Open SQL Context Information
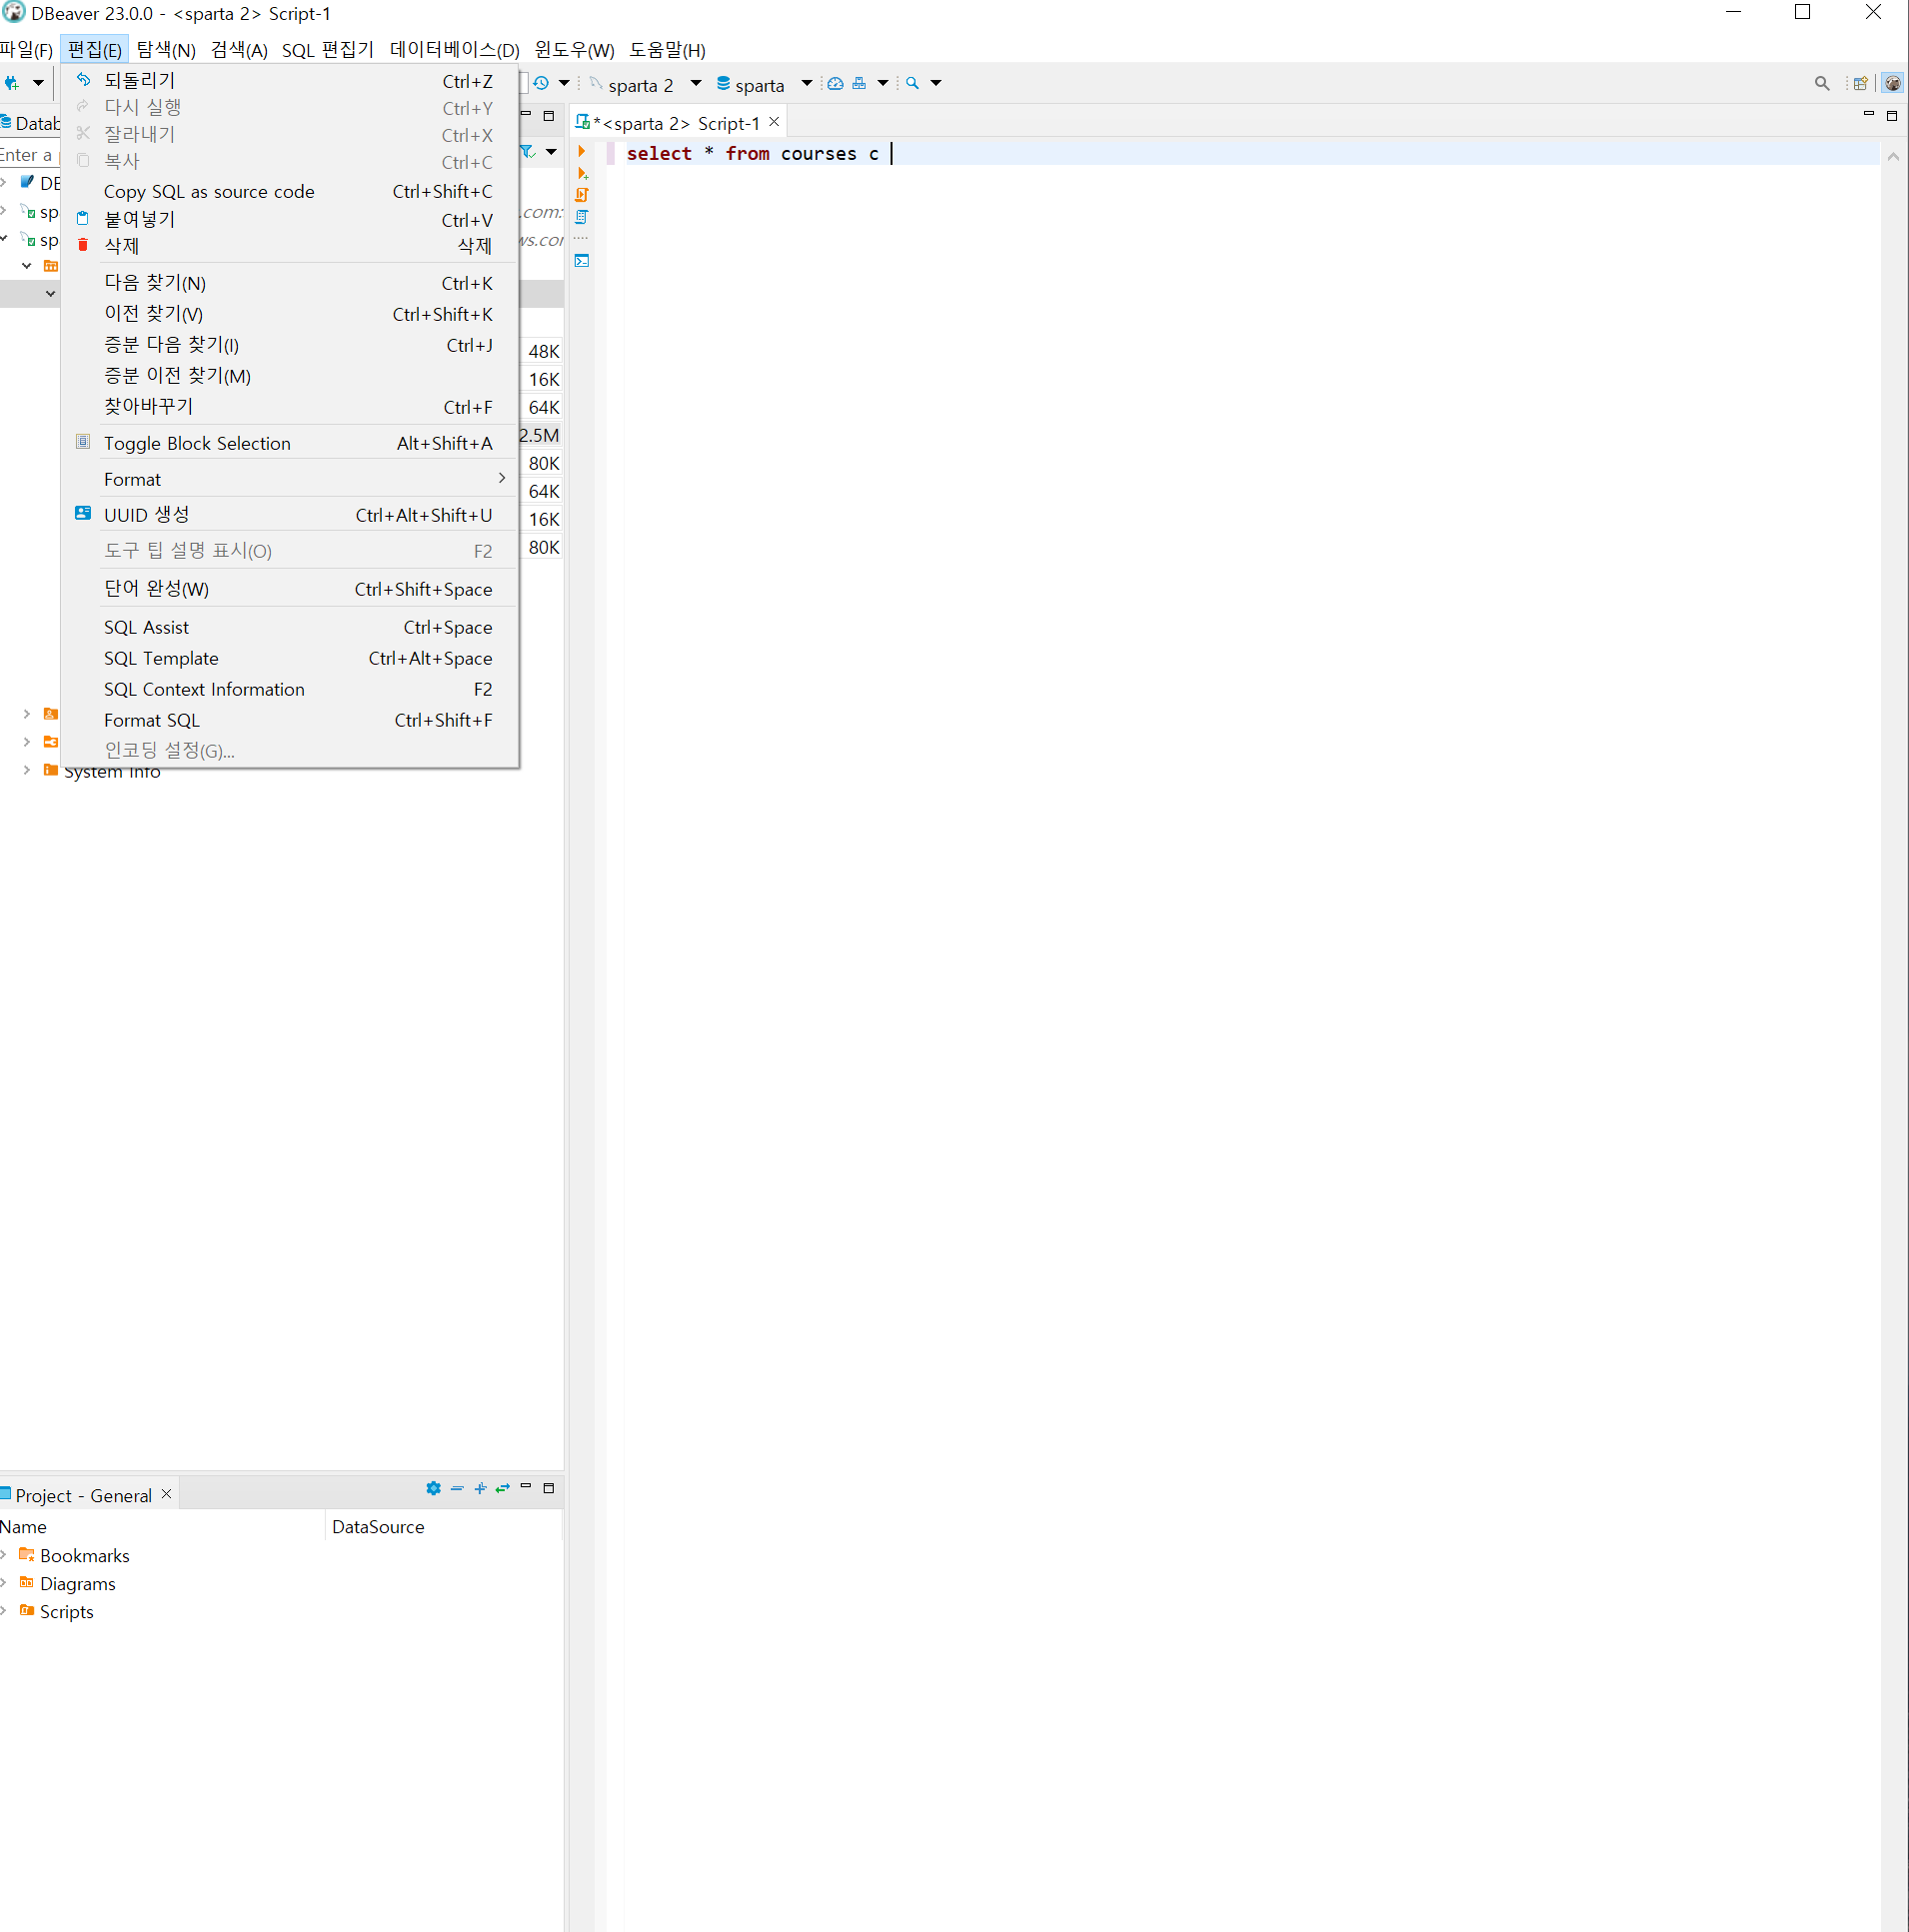Image resolution: width=1909 pixels, height=1932 pixels. coord(290,689)
